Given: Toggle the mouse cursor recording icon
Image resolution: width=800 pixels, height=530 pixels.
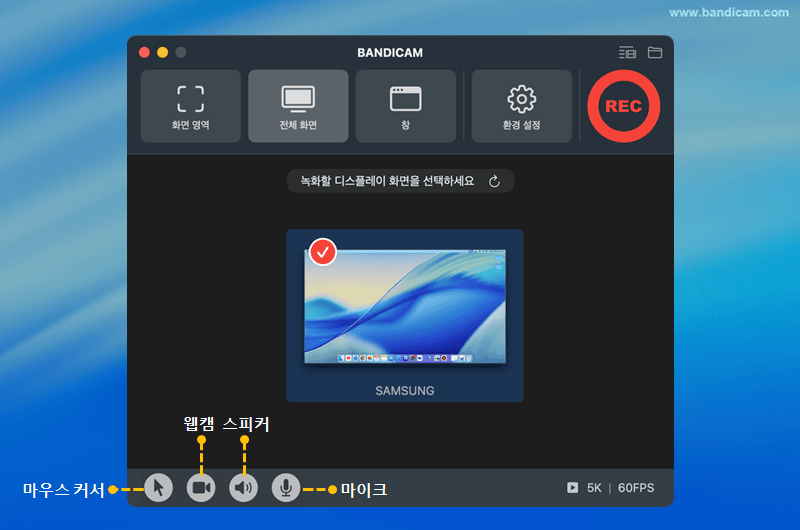Looking at the screenshot, I should [159, 488].
